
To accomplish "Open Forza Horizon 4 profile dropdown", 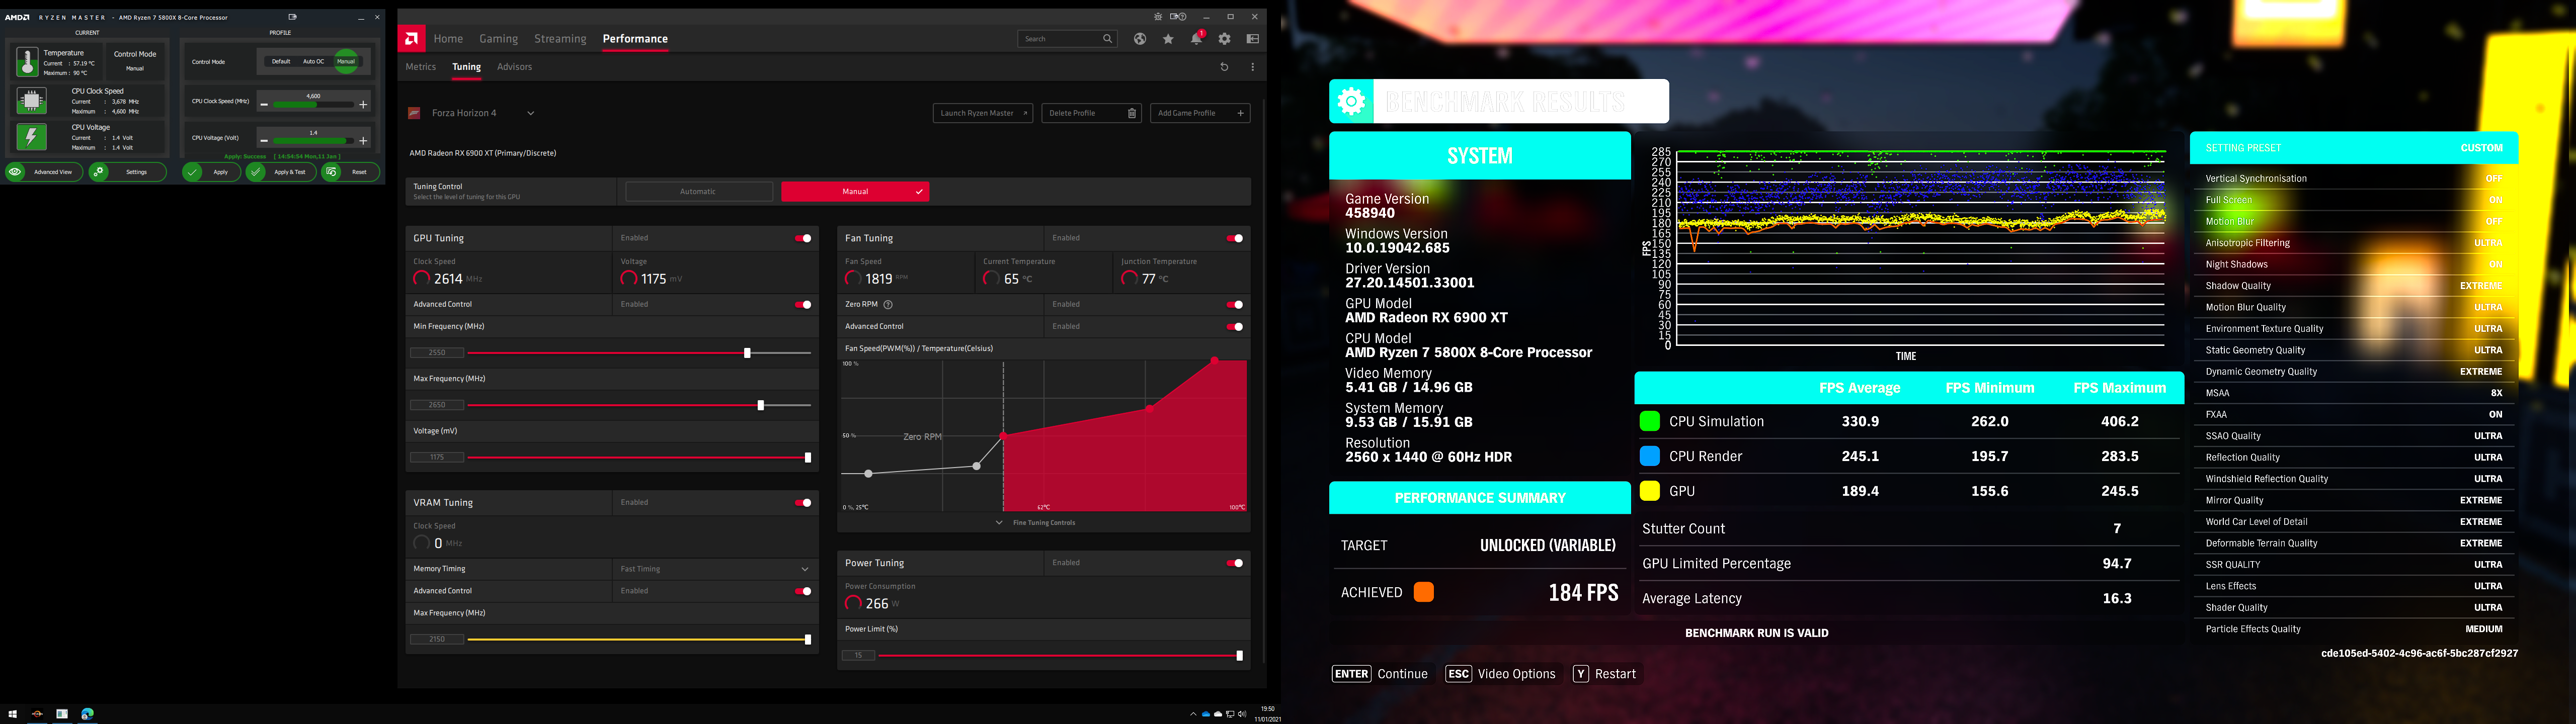I will (530, 113).
